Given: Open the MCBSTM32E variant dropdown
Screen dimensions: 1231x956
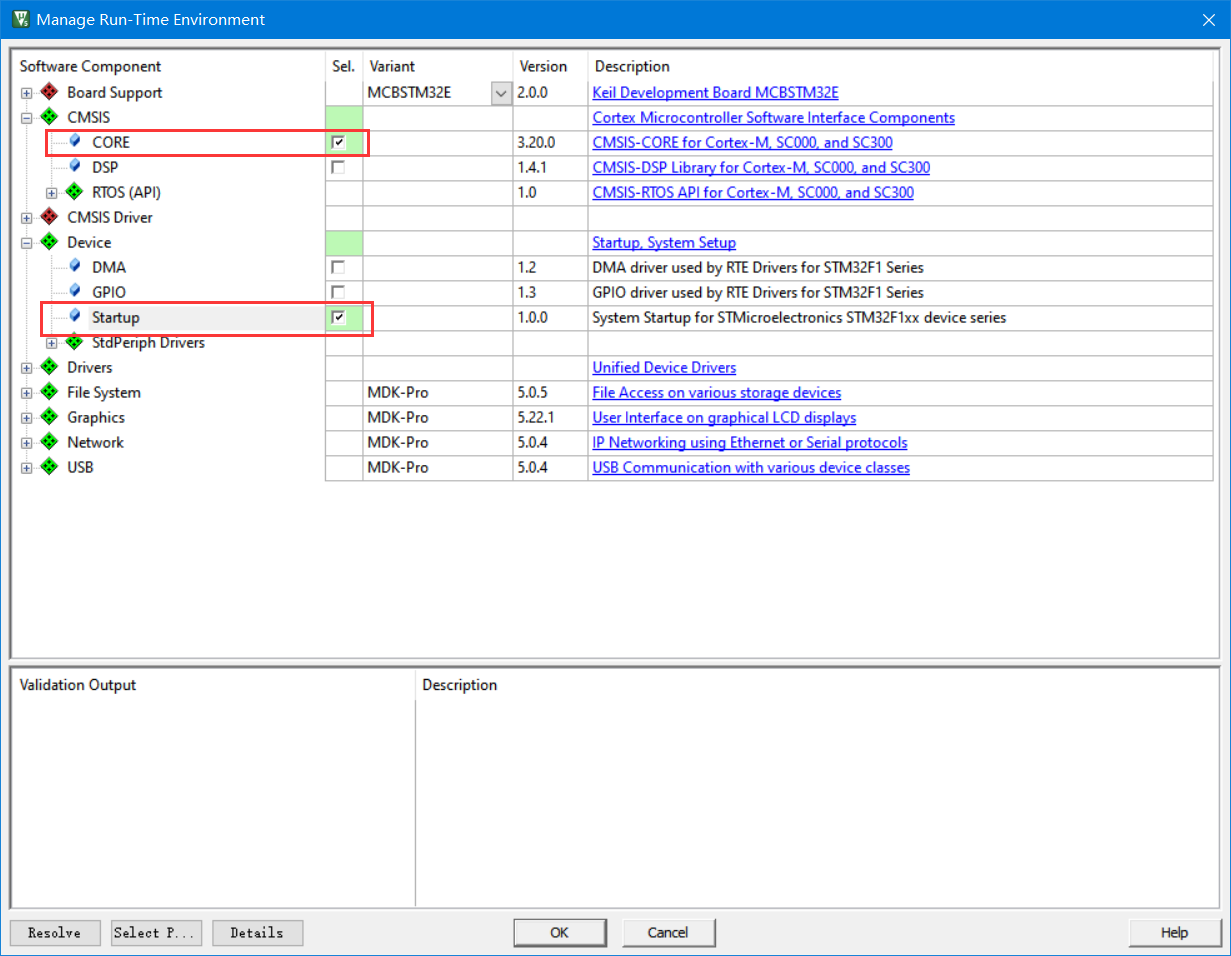Looking at the screenshot, I should [501, 92].
